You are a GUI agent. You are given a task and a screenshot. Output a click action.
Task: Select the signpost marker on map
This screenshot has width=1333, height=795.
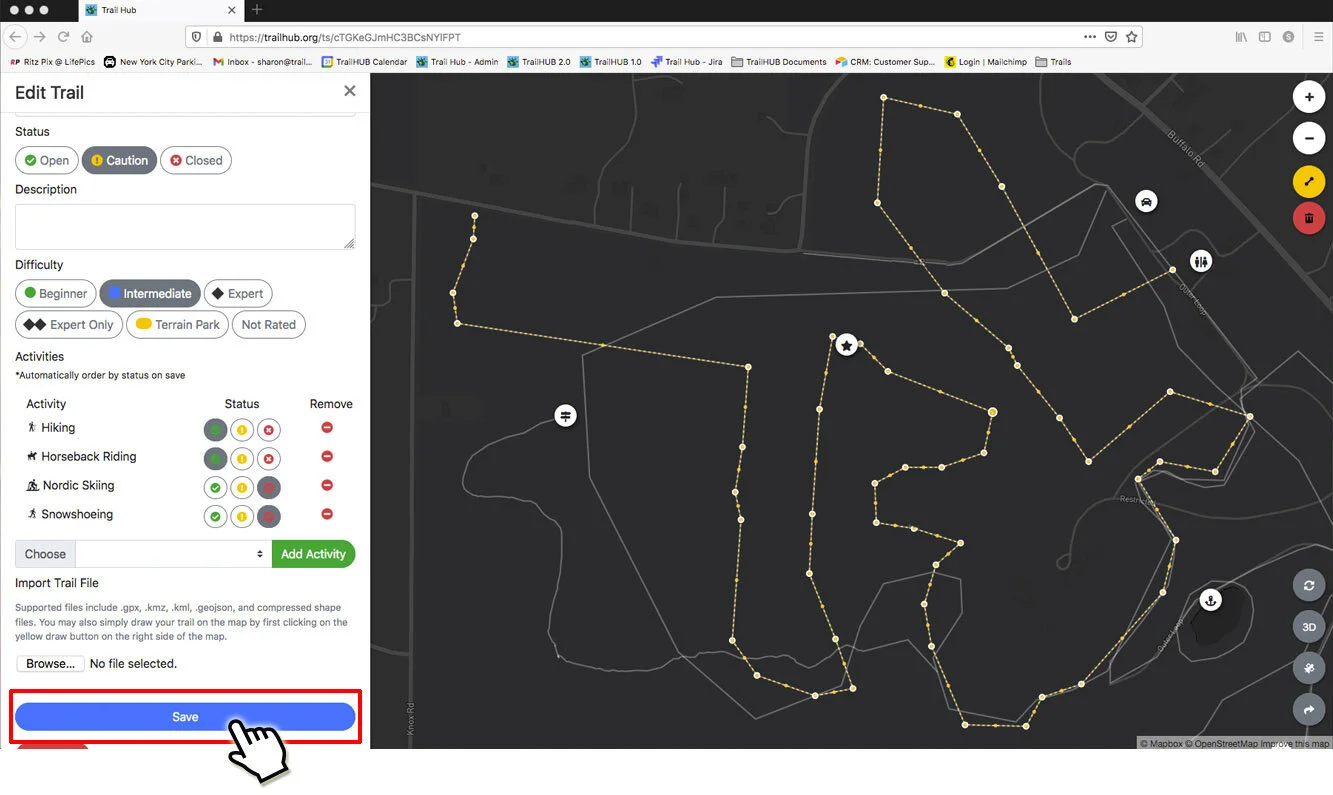[566, 415]
